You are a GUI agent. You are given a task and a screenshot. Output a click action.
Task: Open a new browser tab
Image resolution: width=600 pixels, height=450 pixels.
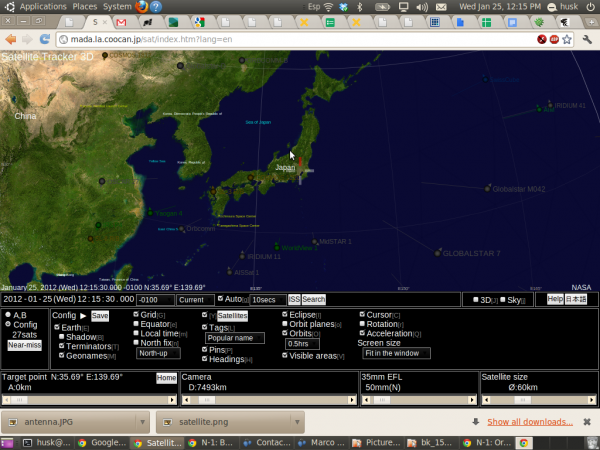pos(591,22)
